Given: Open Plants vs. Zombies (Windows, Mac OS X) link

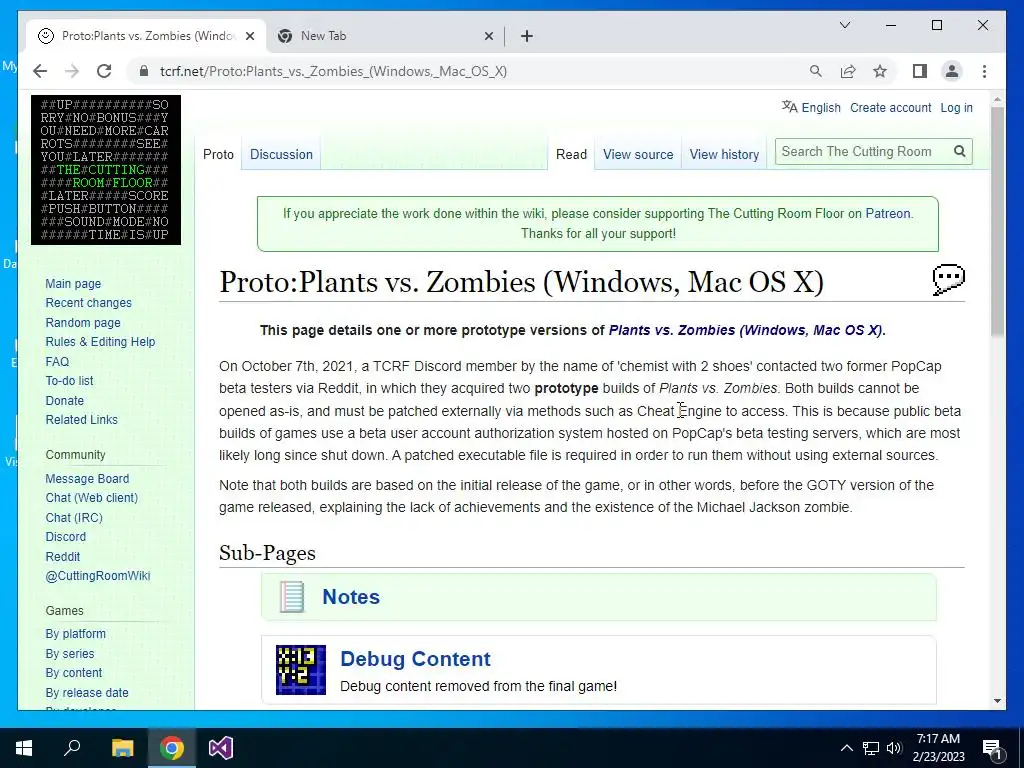Looking at the screenshot, I should (744, 330).
